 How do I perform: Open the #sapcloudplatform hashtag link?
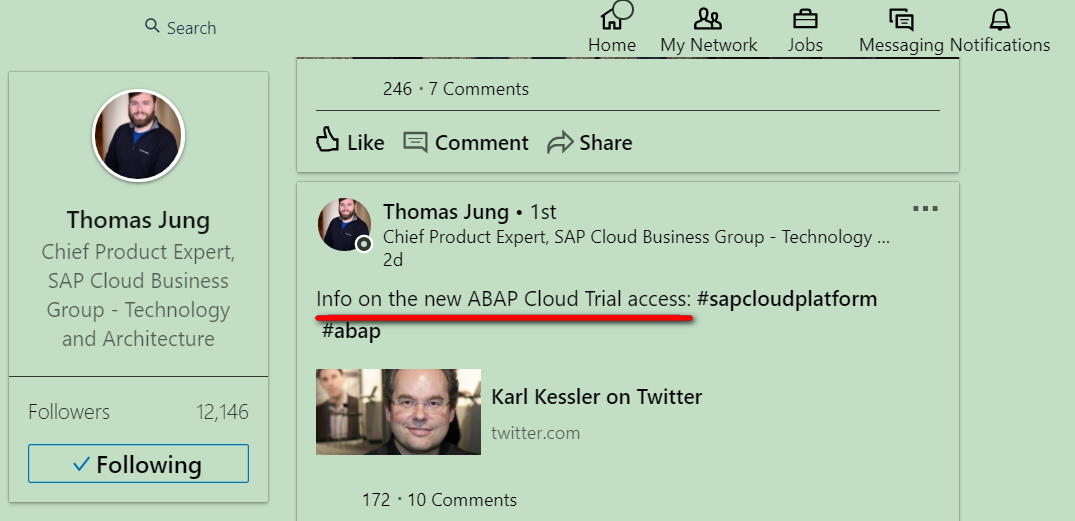click(x=786, y=299)
